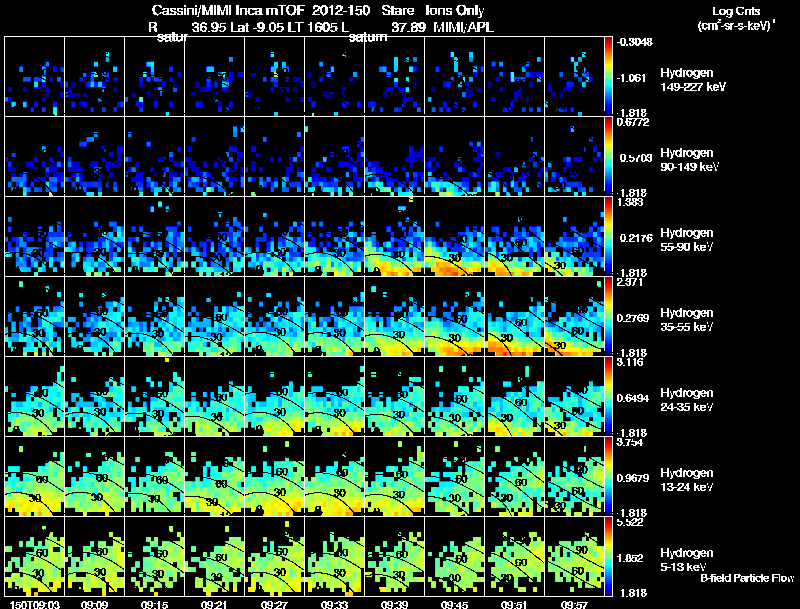Viewport: 800px width, 609px height.
Task: Click the Hydrogen 35-55 keV color bar
Action: (608, 316)
